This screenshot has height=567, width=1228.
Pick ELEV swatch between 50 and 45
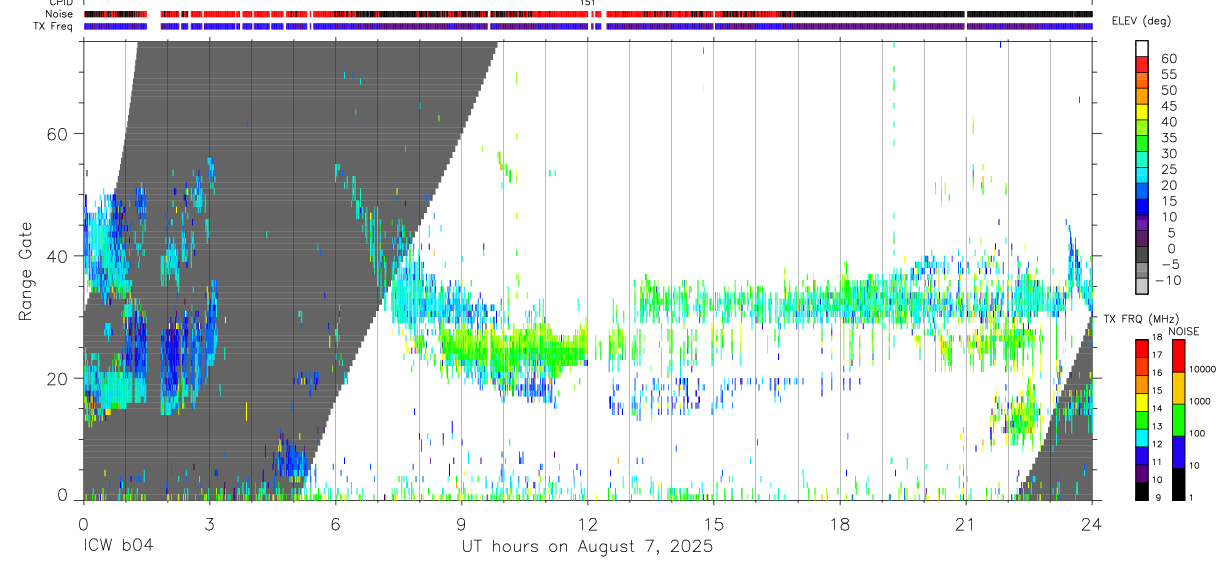tap(1142, 96)
